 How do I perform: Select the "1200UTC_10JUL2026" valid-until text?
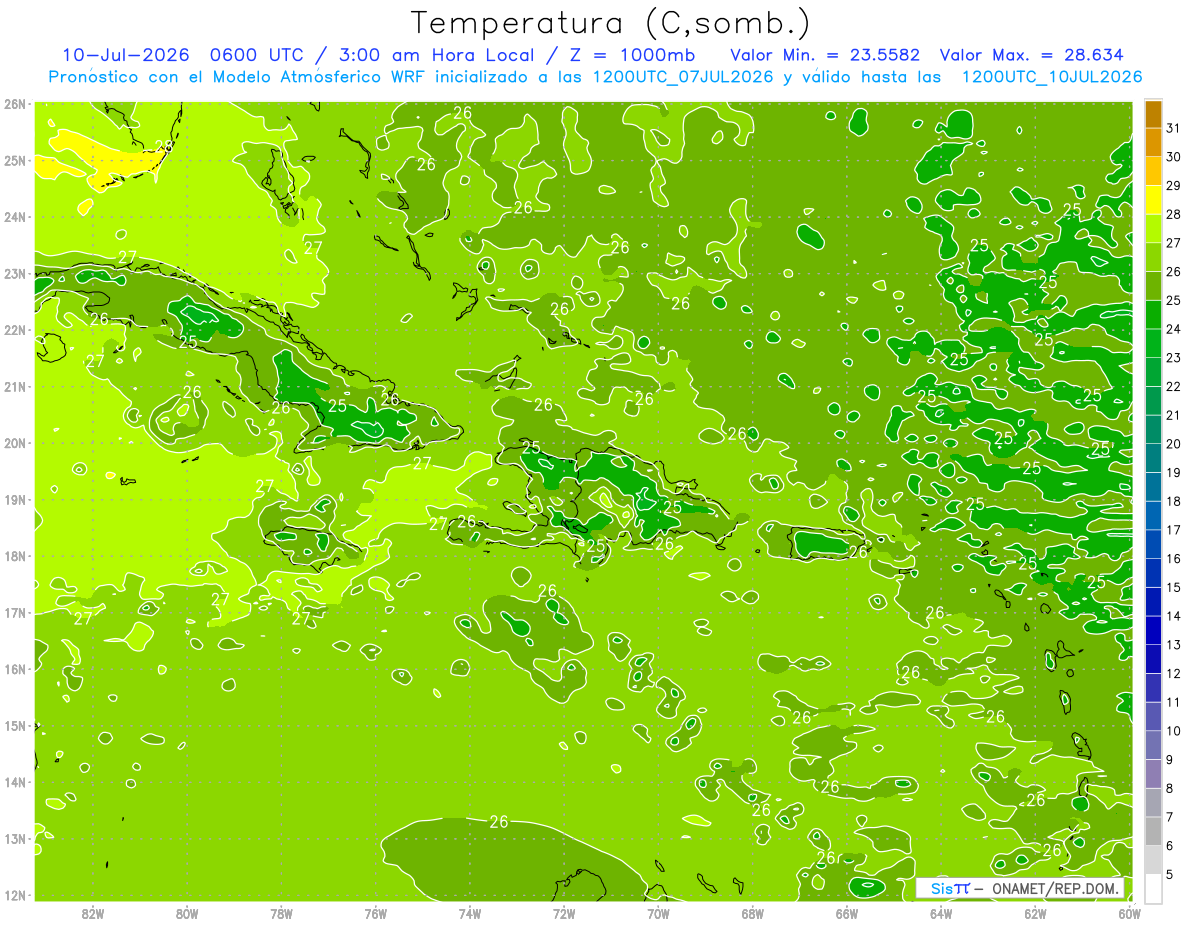1051,77
